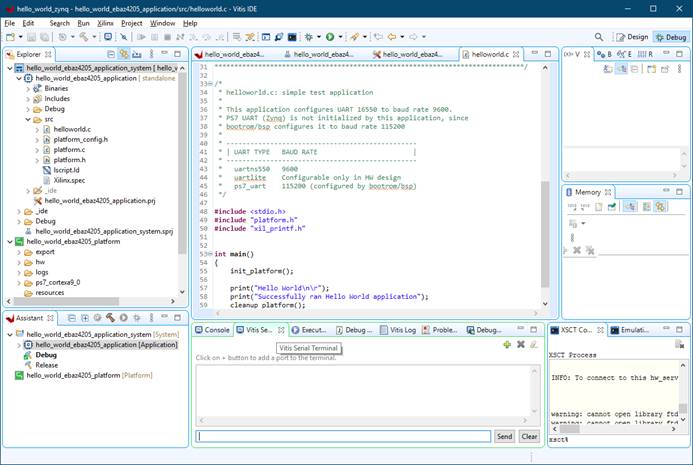Viewport: 693px width, 465px height.
Task: Open the Xilinx menu
Action: (x=105, y=22)
